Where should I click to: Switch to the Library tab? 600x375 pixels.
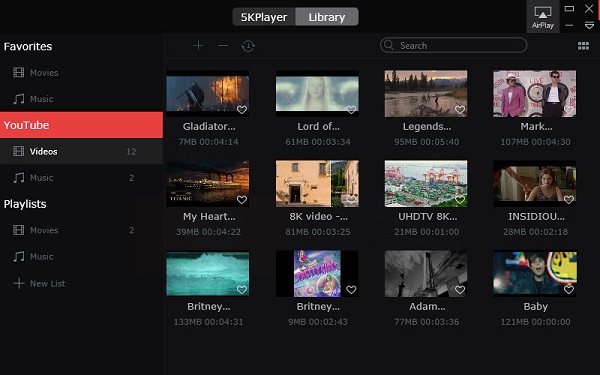tap(327, 17)
